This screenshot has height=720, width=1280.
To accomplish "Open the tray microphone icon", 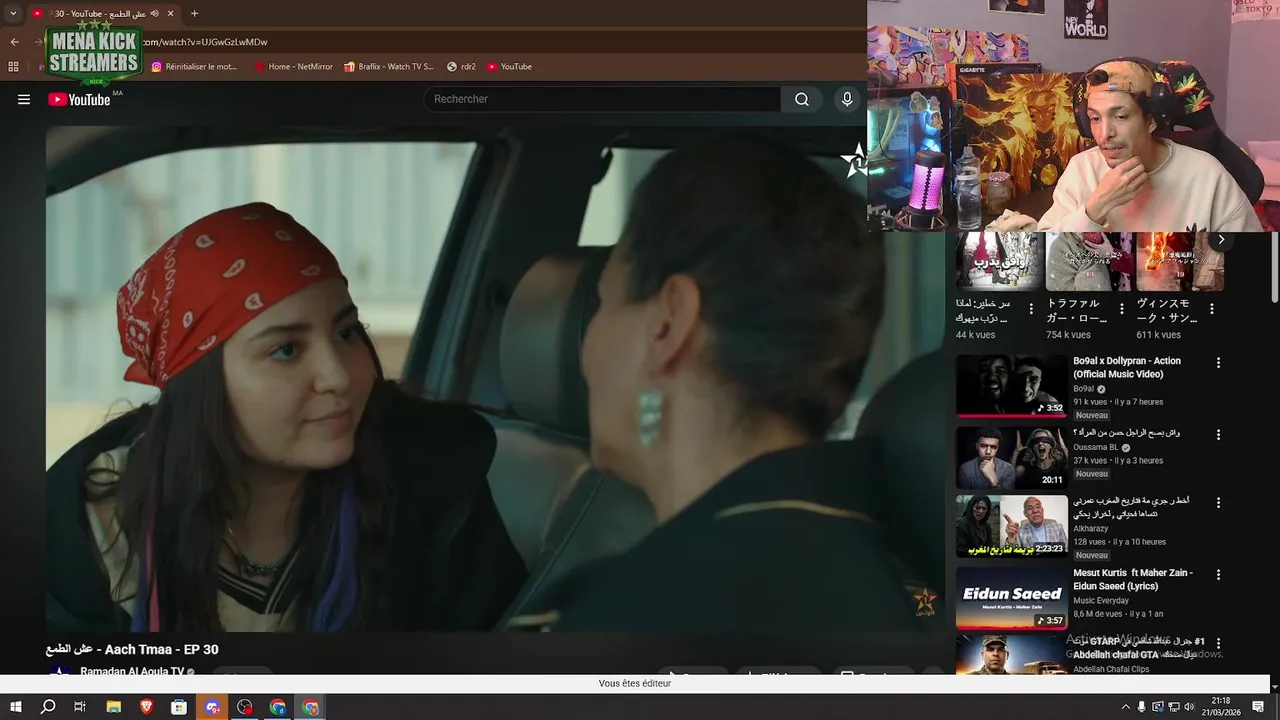I will [1142, 707].
